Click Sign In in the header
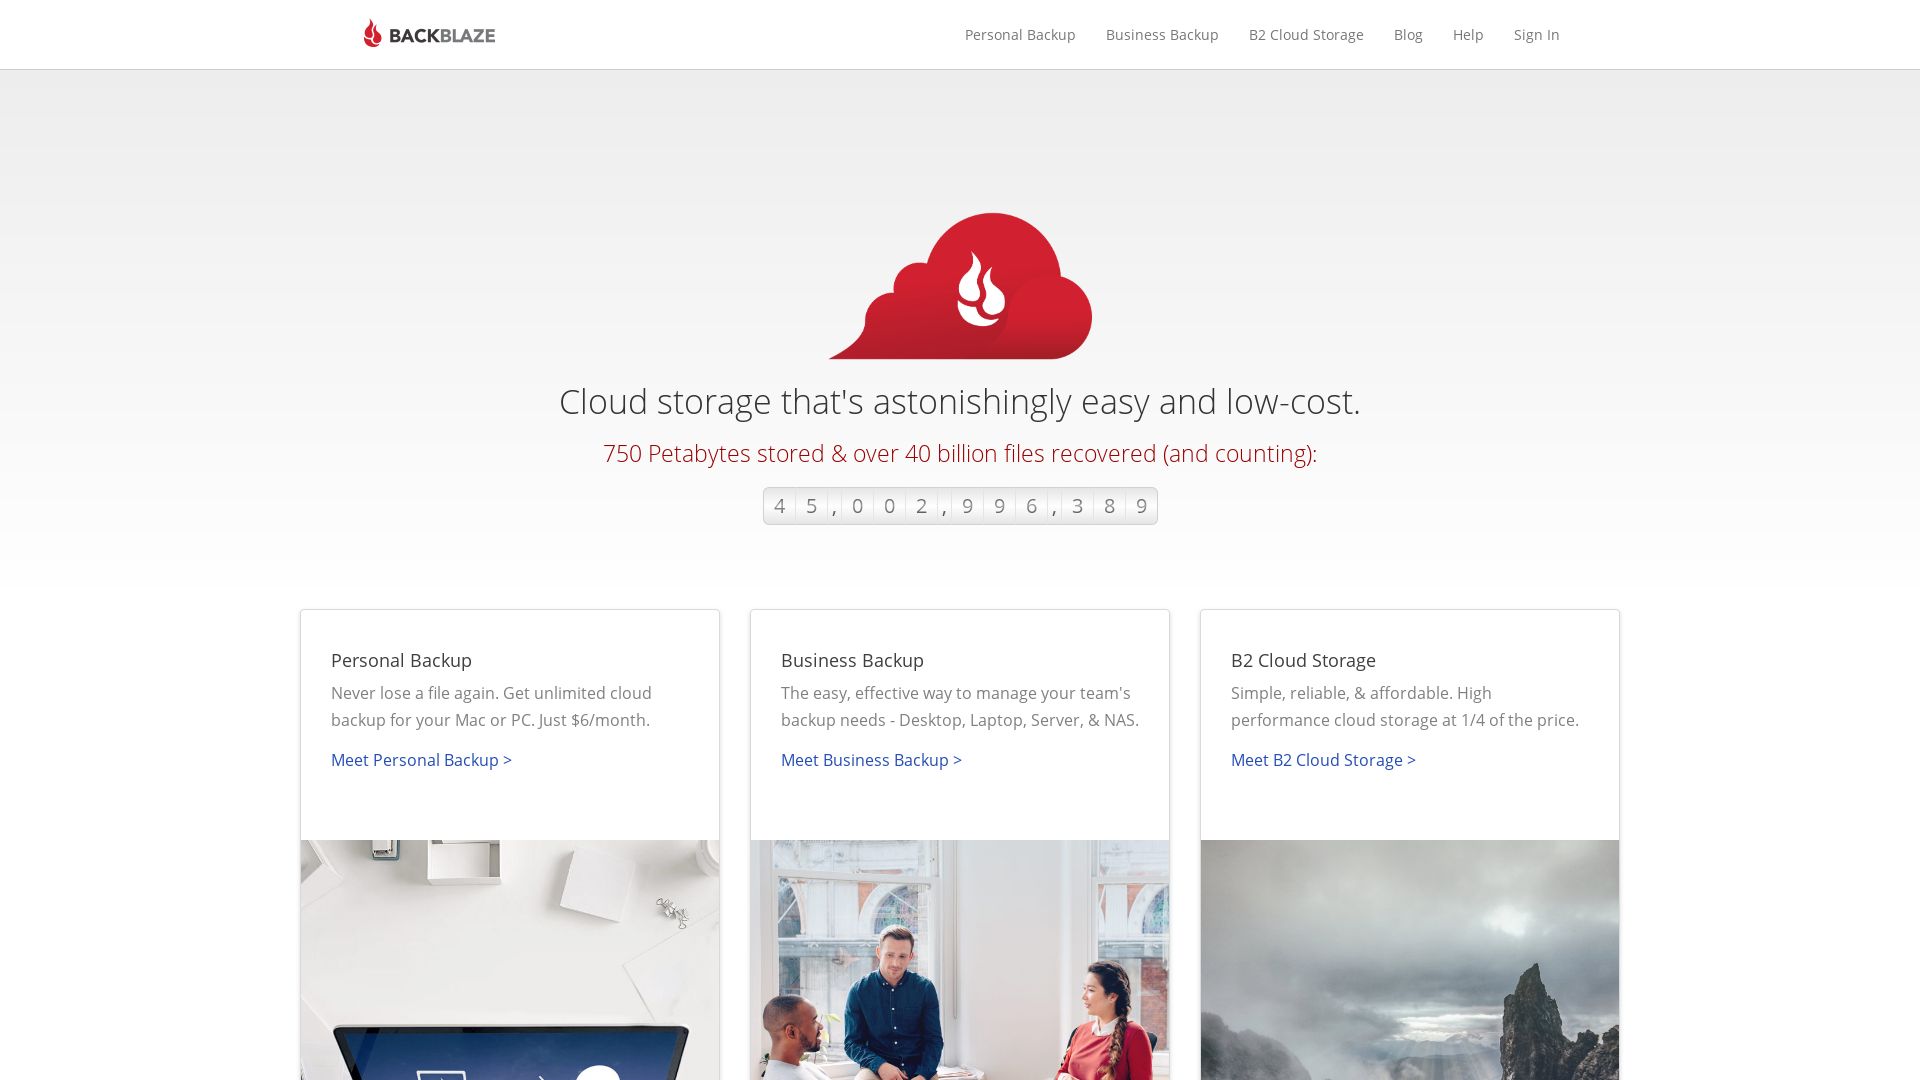The width and height of the screenshot is (1920, 1080). pyautogui.click(x=1536, y=35)
